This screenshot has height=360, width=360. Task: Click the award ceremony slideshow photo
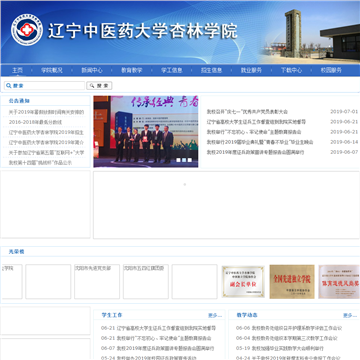click(x=146, y=132)
